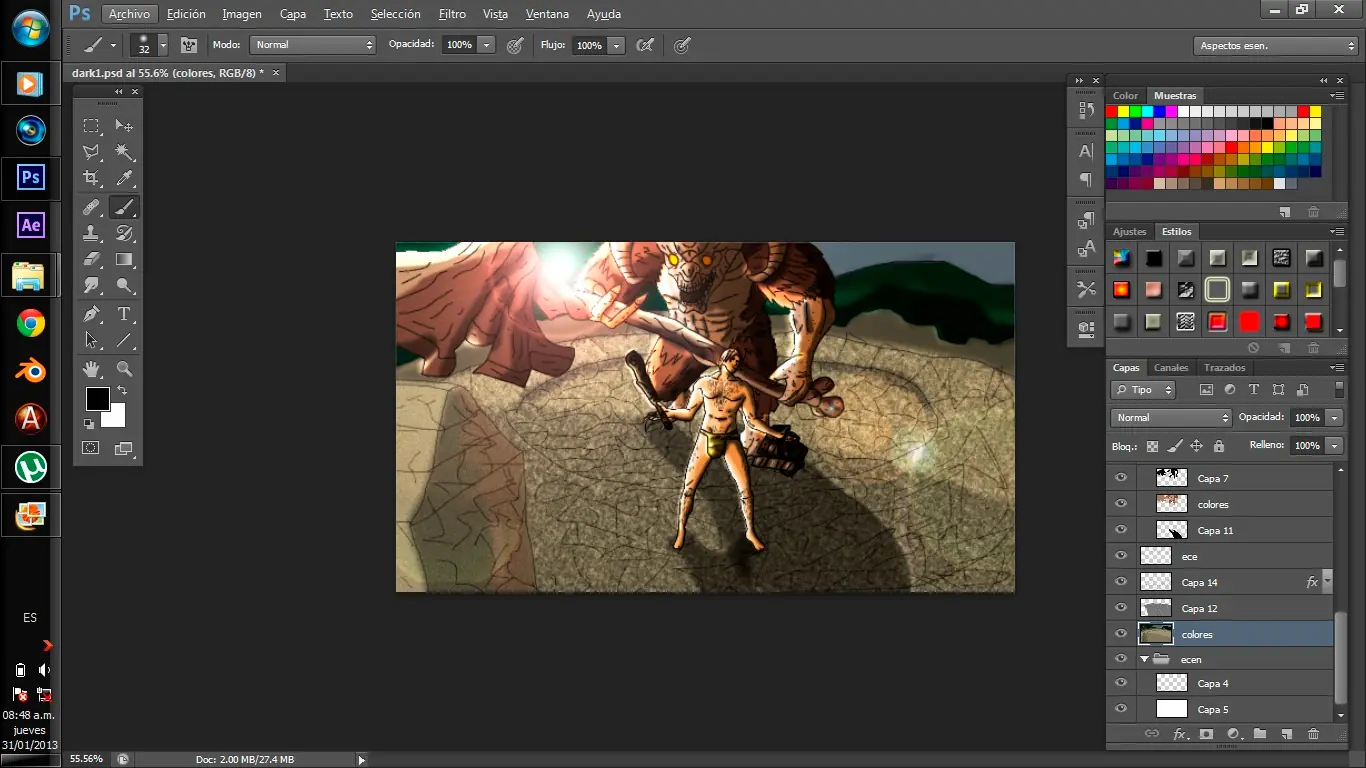
Task: Open After Effects from the taskbar
Action: pos(31,225)
